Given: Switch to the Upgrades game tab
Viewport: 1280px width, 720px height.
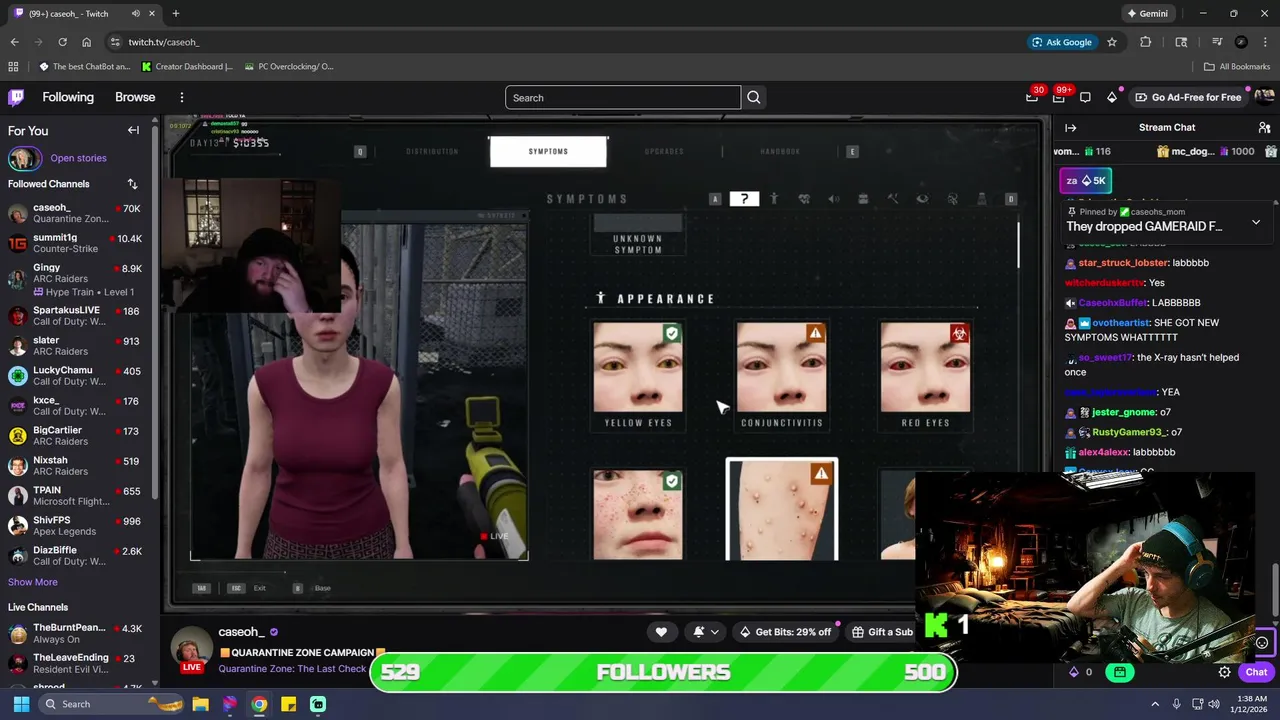Looking at the screenshot, I should [664, 152].
